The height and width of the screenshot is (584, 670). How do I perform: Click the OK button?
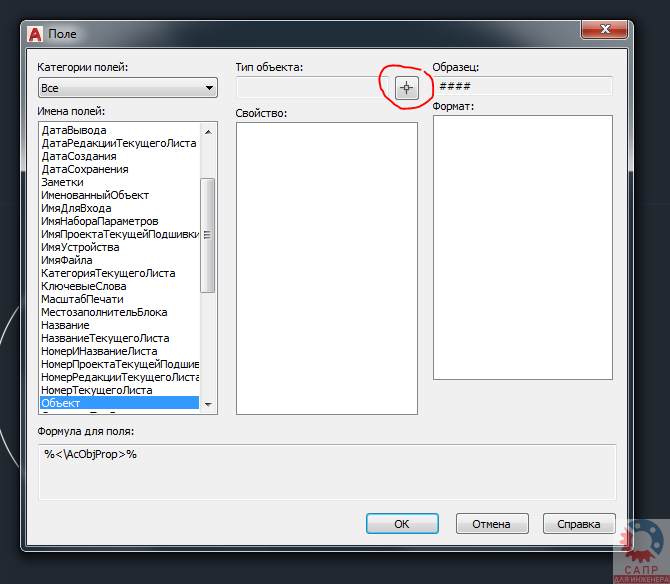[402, 524]
